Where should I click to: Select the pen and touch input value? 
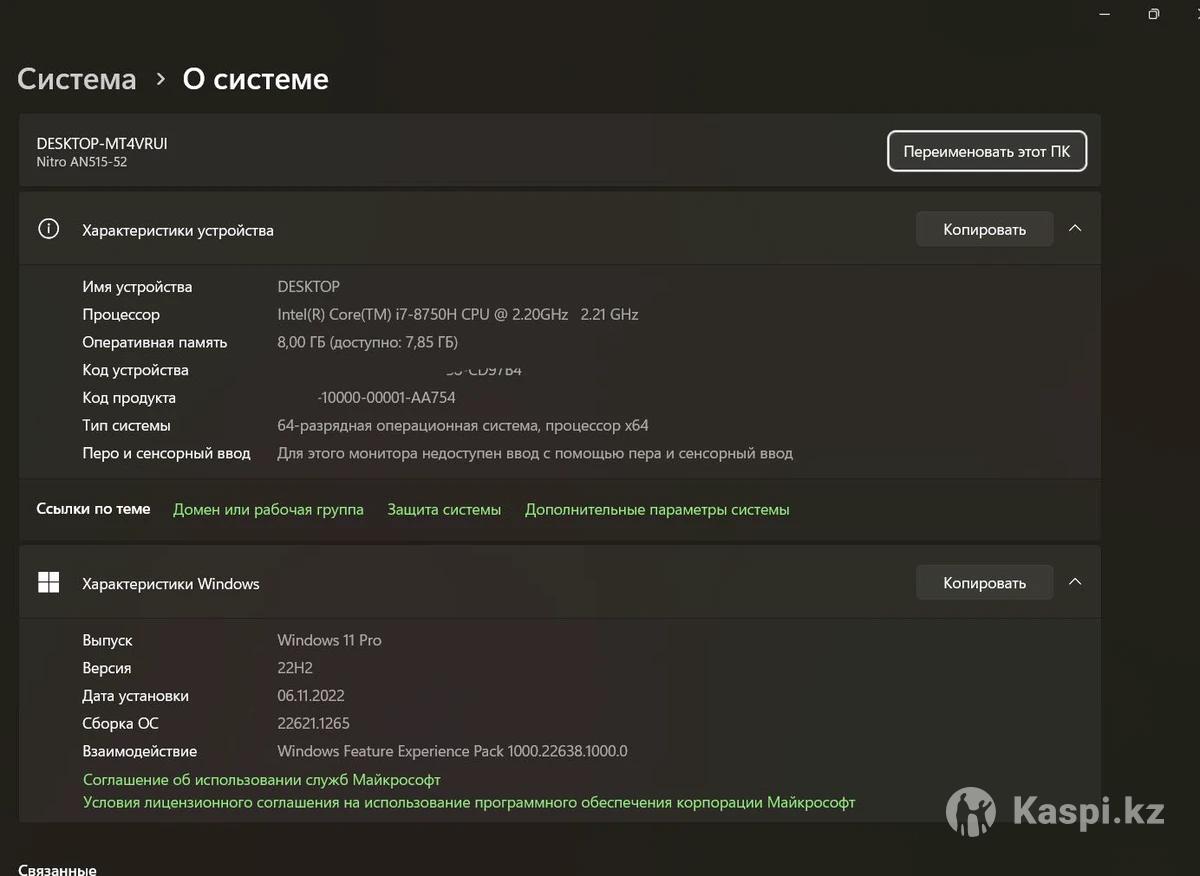(x=535, y=453)
